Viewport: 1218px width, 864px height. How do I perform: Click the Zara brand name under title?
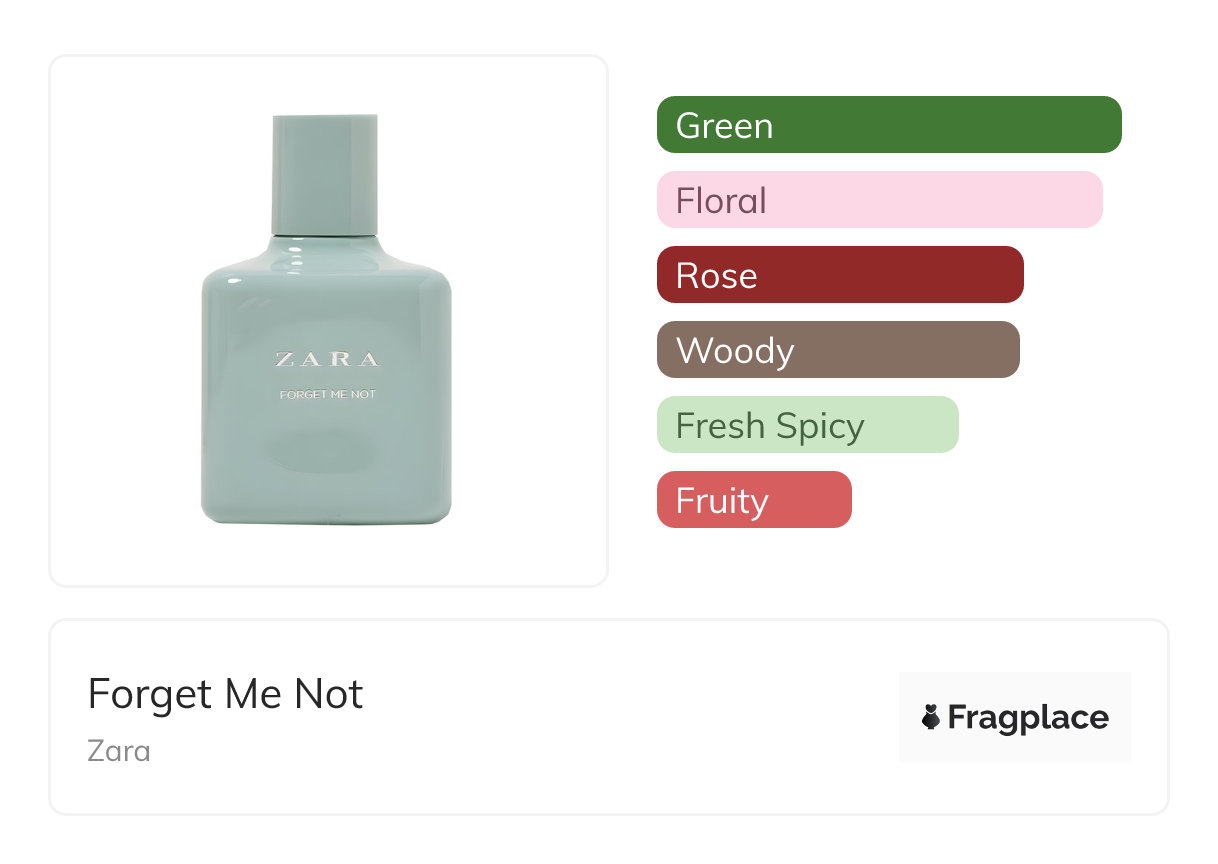119,750
